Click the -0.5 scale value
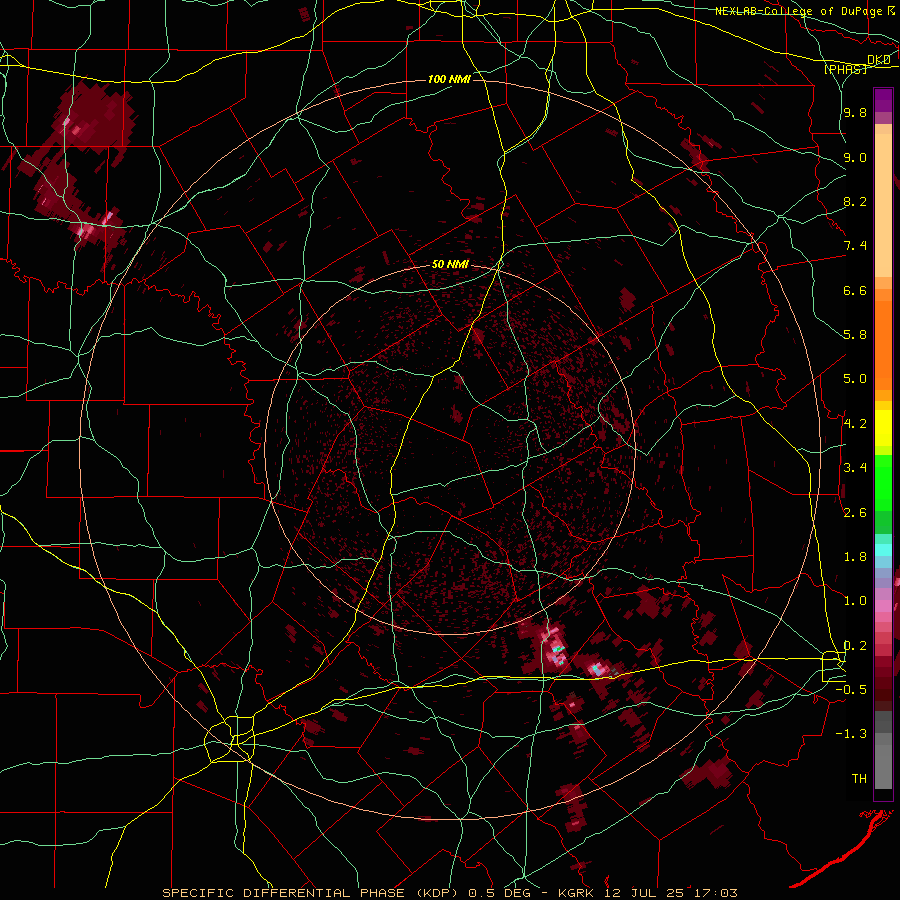The width and height of the screenshot is (900, 900). point(852,689)
